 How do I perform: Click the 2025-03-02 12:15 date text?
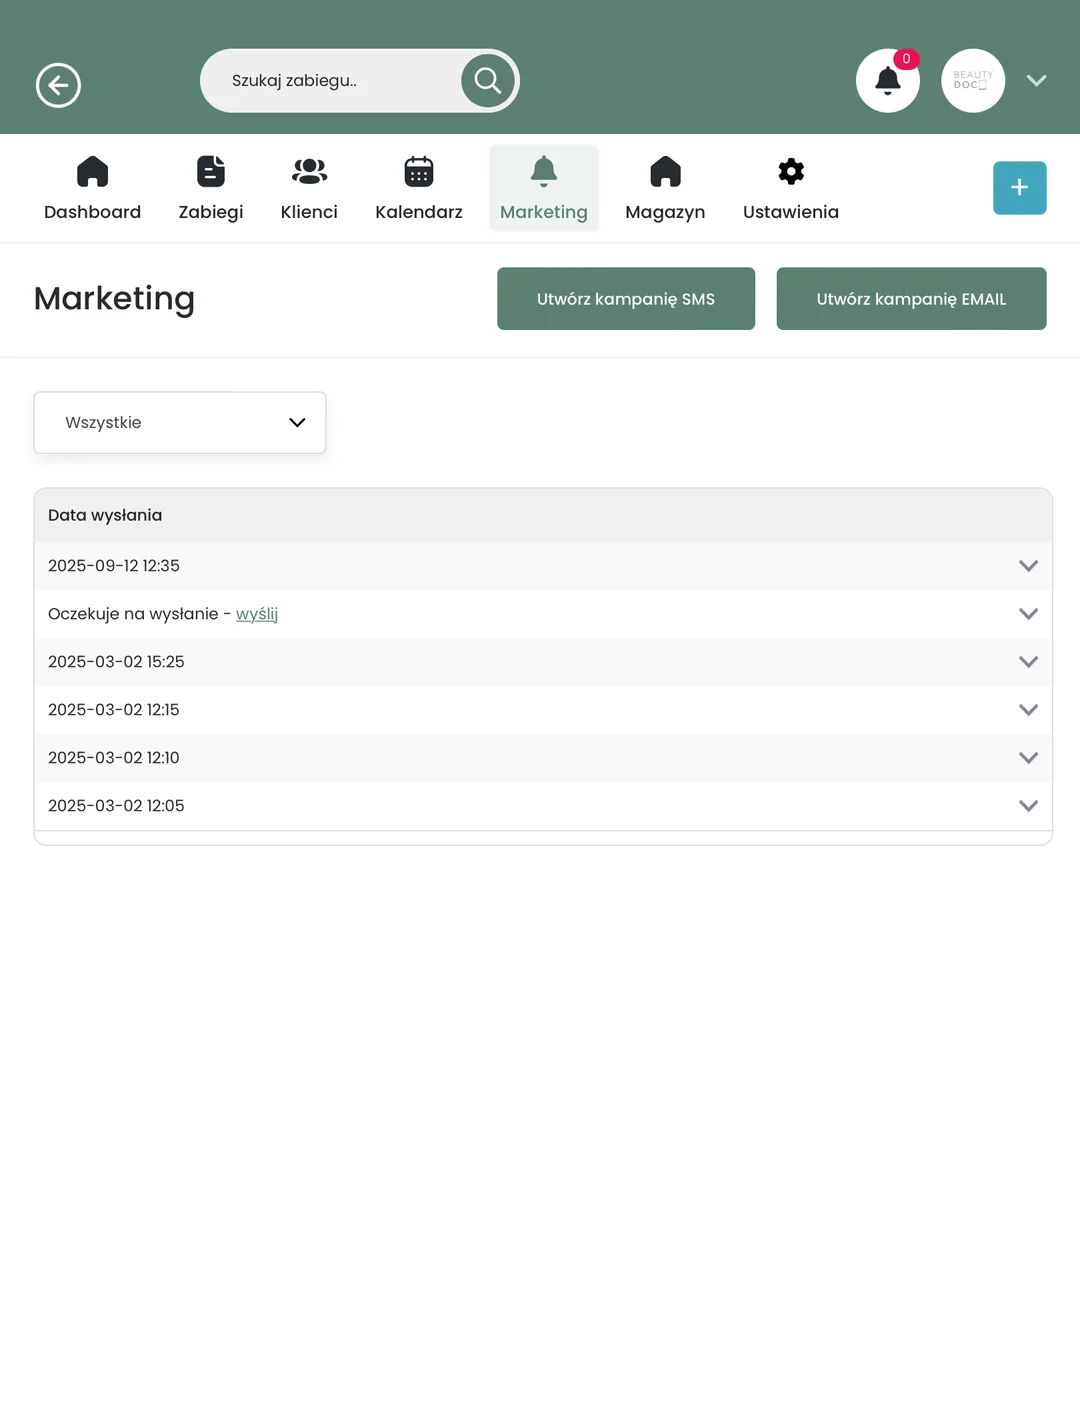pyautogui.click(x=114, y=710)
